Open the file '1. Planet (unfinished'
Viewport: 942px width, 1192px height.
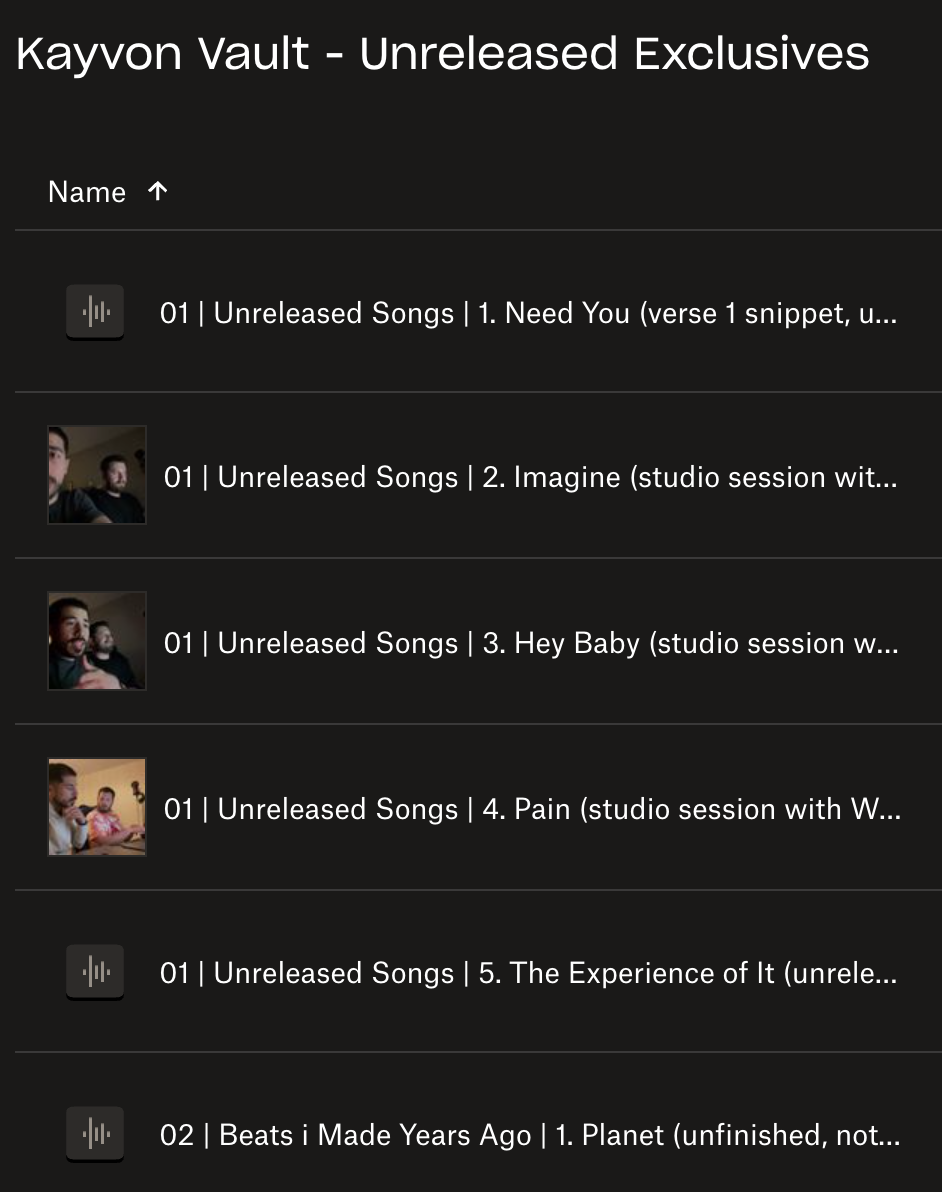click(x=530, y=1135)
